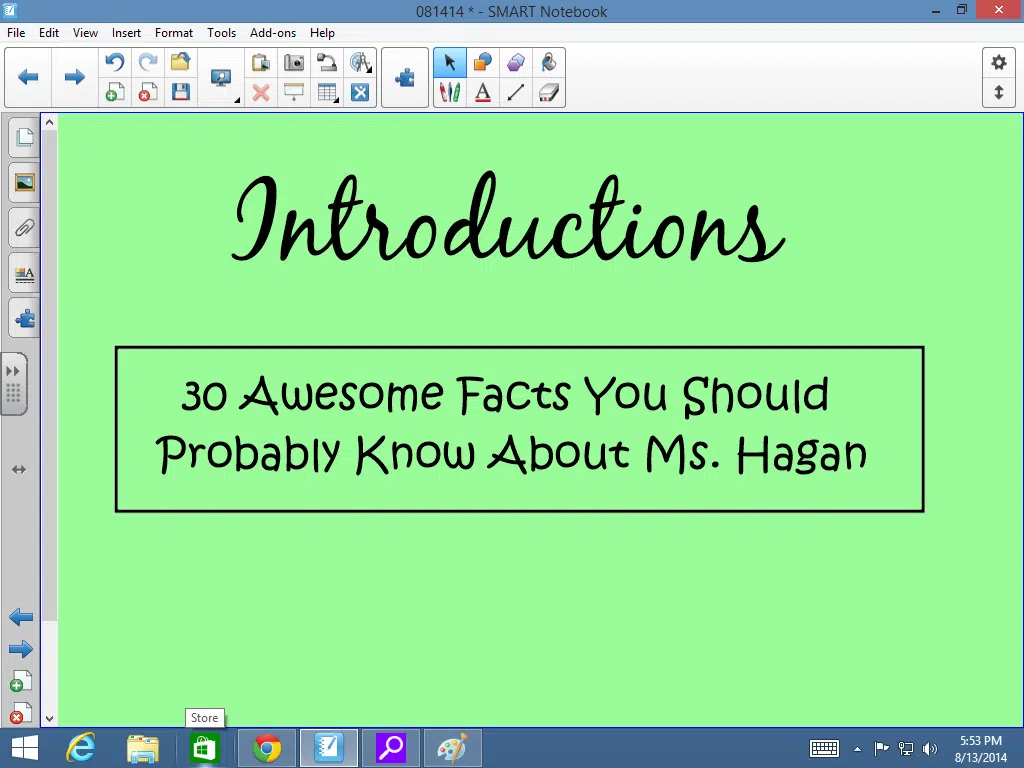Go to next page using bottom-left sidebar arrow
Viewport: 1024px width, 768px height.
21,649
